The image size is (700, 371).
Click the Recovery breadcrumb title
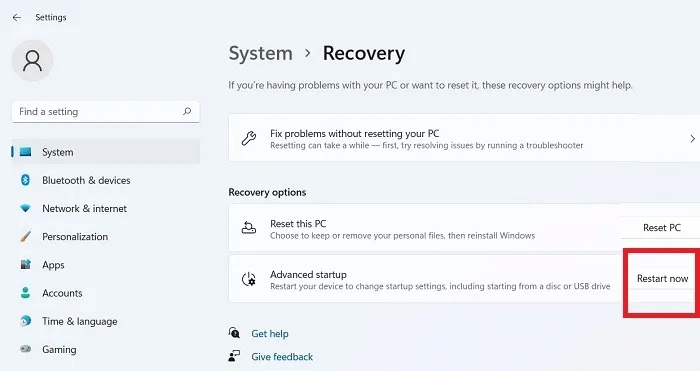click(364, 53)
